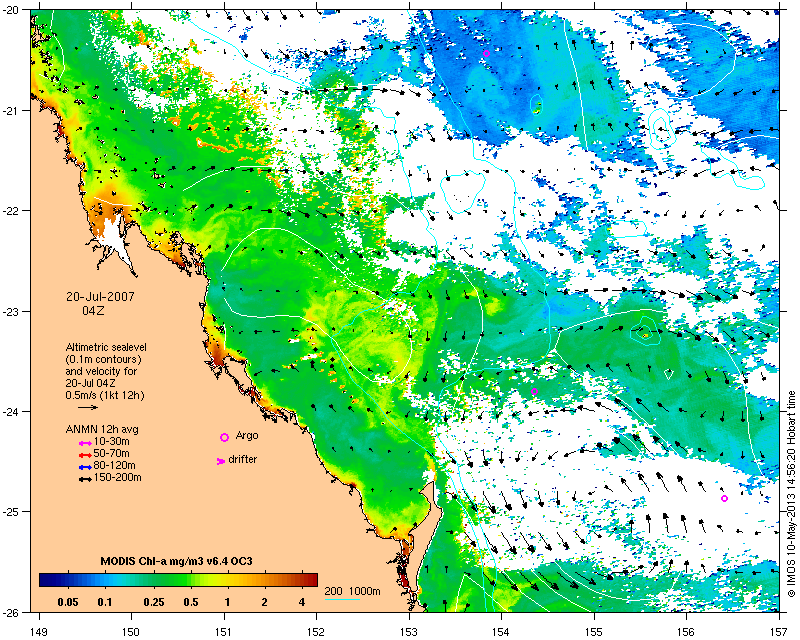Image resolution: width=800 pixels, height=640 pixels.
Task: Click the small white triangle marker near 23.6S 155.8E
Action: coord(668,375)
